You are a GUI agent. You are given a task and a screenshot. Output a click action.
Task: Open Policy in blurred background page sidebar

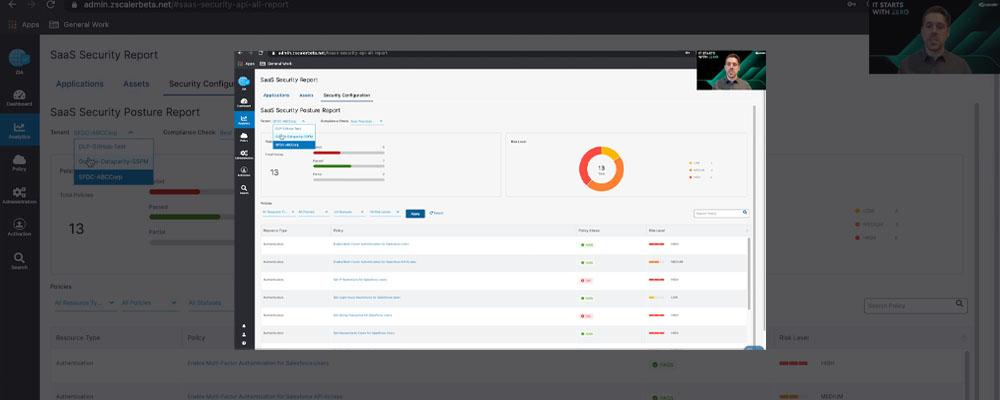tap(19, 163)
